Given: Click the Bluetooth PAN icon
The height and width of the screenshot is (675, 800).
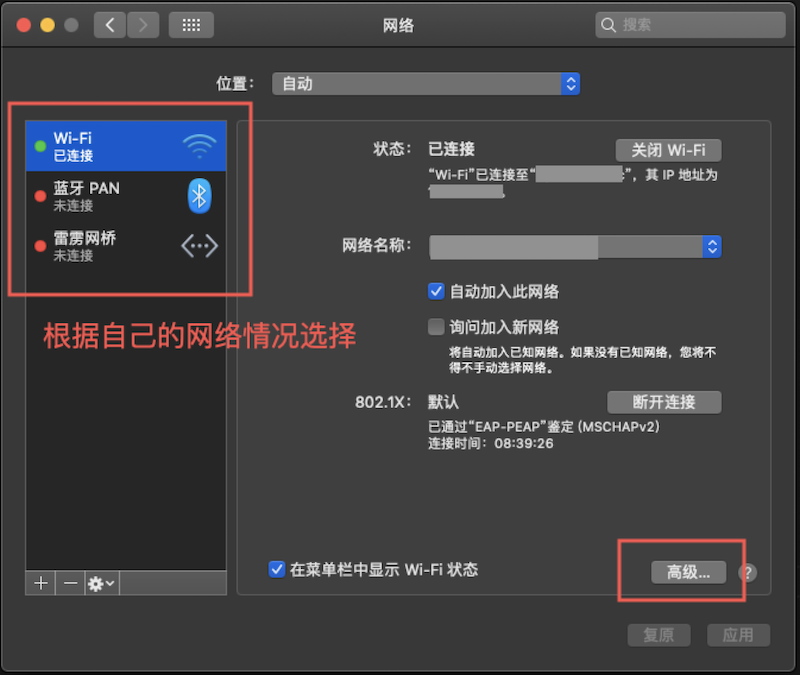Looking at the screenshot, I should 199,196.
